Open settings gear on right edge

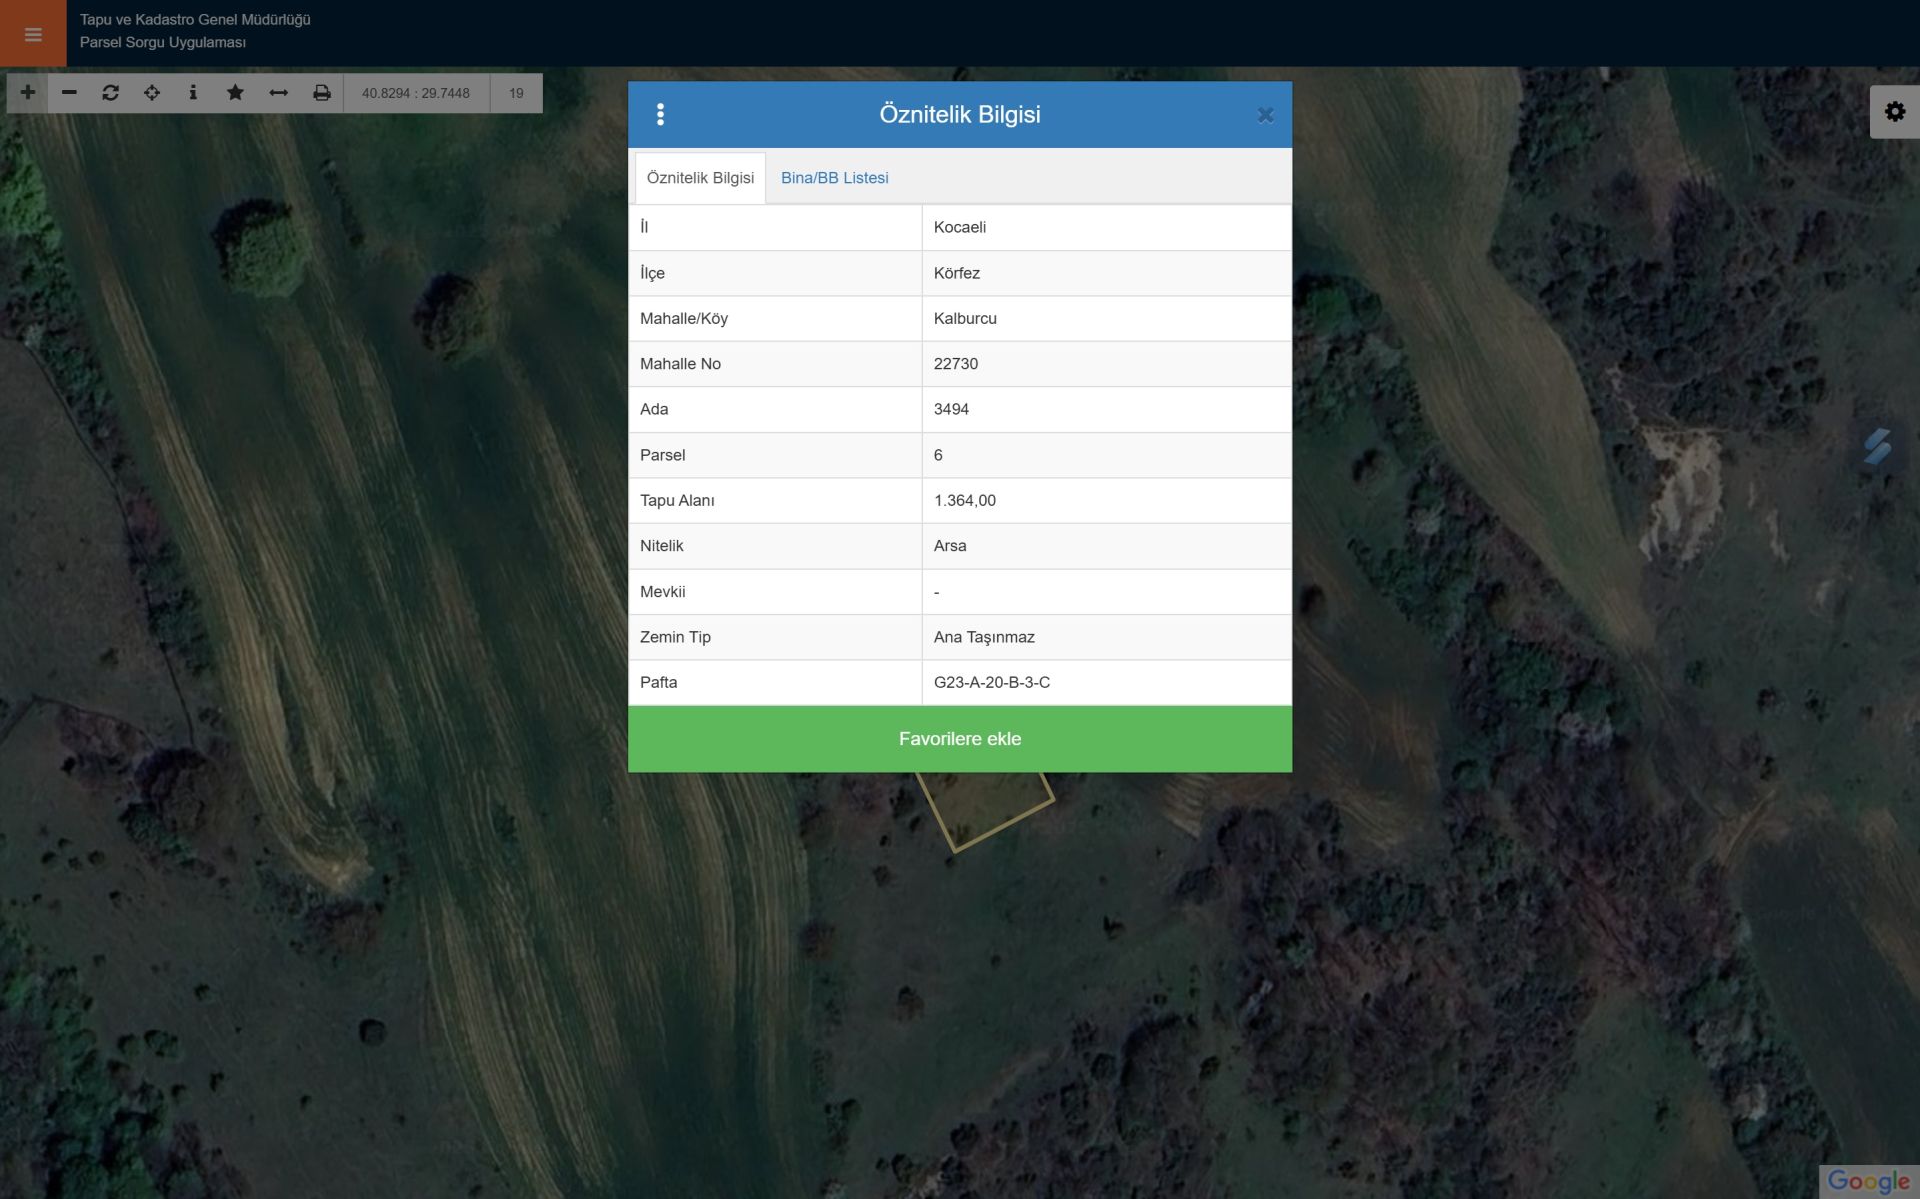pyautogui.click(x=1894, y=111)
